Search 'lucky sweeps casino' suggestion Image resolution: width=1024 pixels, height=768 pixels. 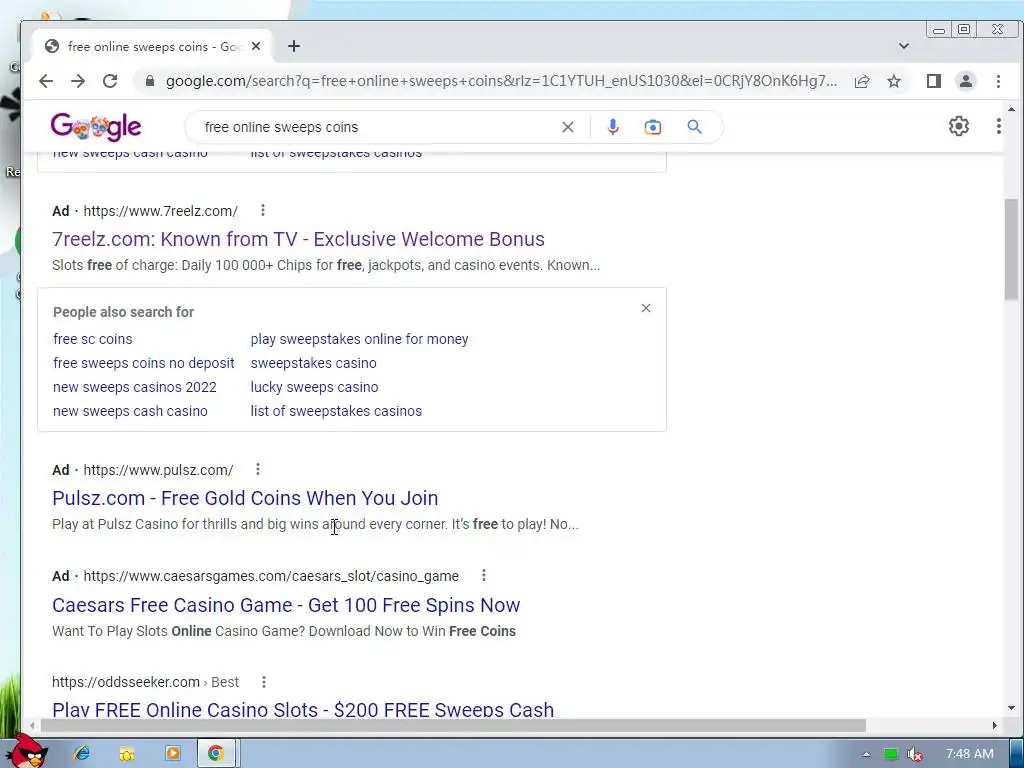pyautogui.click(x=314, y=387)
